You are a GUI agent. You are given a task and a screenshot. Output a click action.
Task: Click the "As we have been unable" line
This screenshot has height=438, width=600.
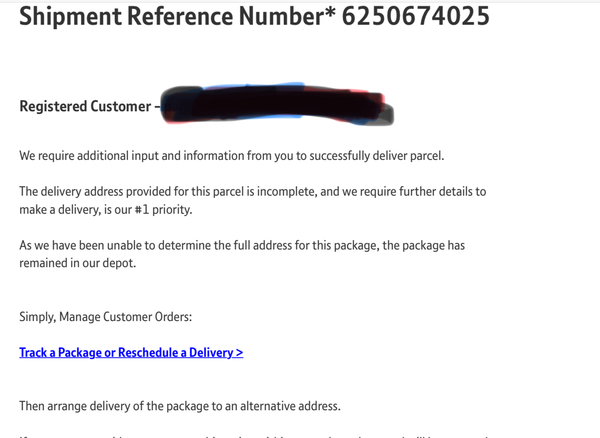click(100, 245)
